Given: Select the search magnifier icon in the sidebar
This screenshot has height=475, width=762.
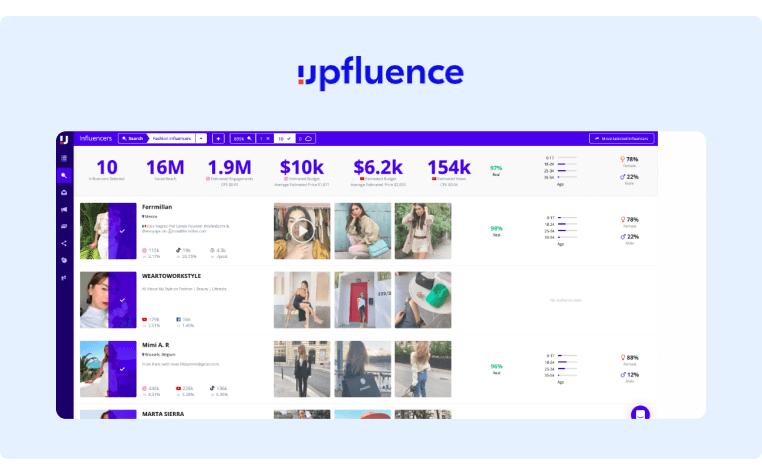Looking at the screenshot, I should click(x=64, y=175).
